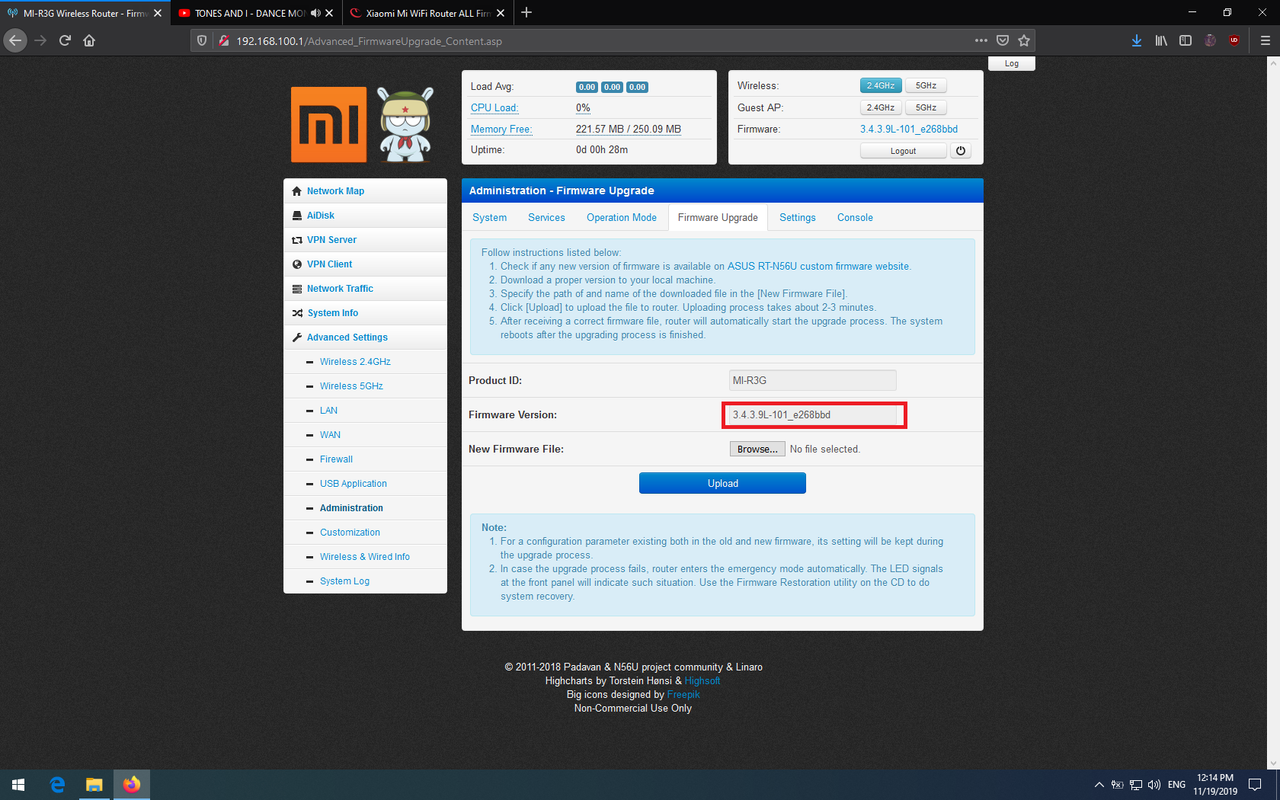
Task: Open the network status tray icon
Action: (1135, 785)
